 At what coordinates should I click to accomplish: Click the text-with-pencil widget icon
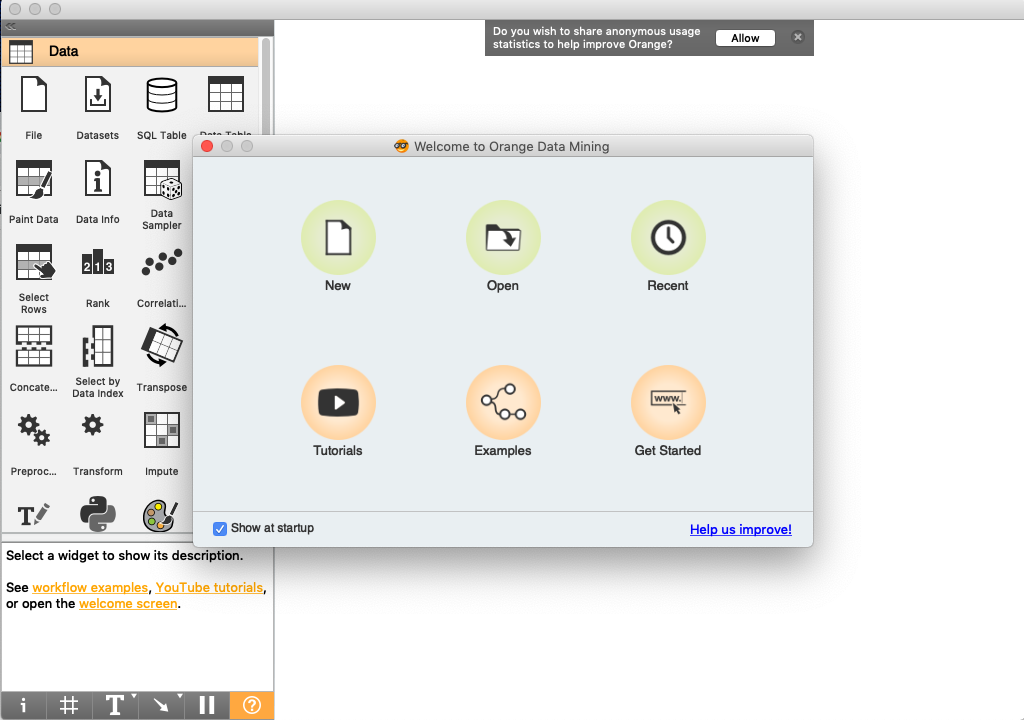33,515
